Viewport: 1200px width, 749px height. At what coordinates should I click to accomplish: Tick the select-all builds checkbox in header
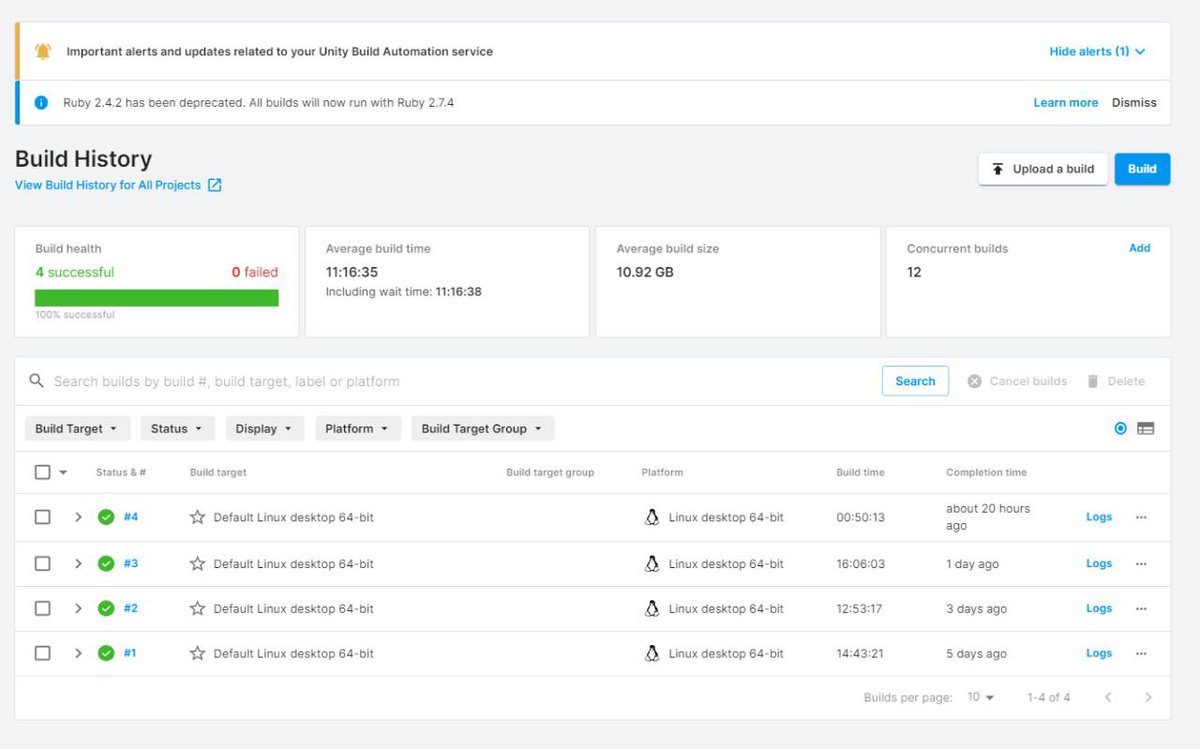click(42, 472)
